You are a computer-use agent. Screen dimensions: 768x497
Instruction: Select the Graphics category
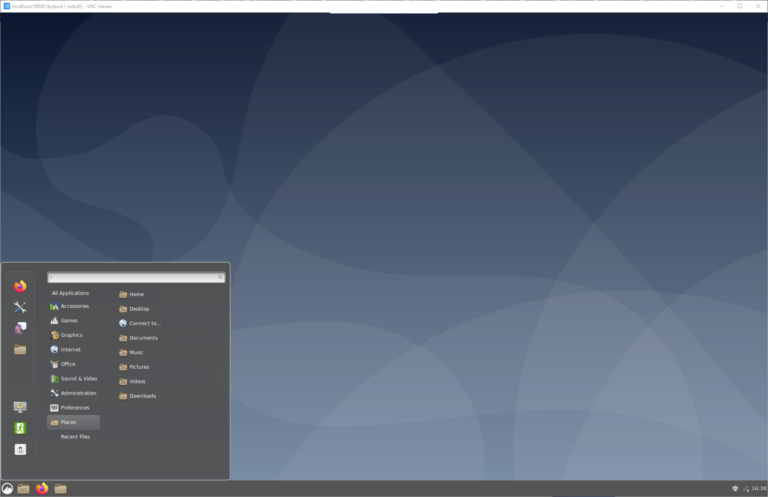(71, 335)
